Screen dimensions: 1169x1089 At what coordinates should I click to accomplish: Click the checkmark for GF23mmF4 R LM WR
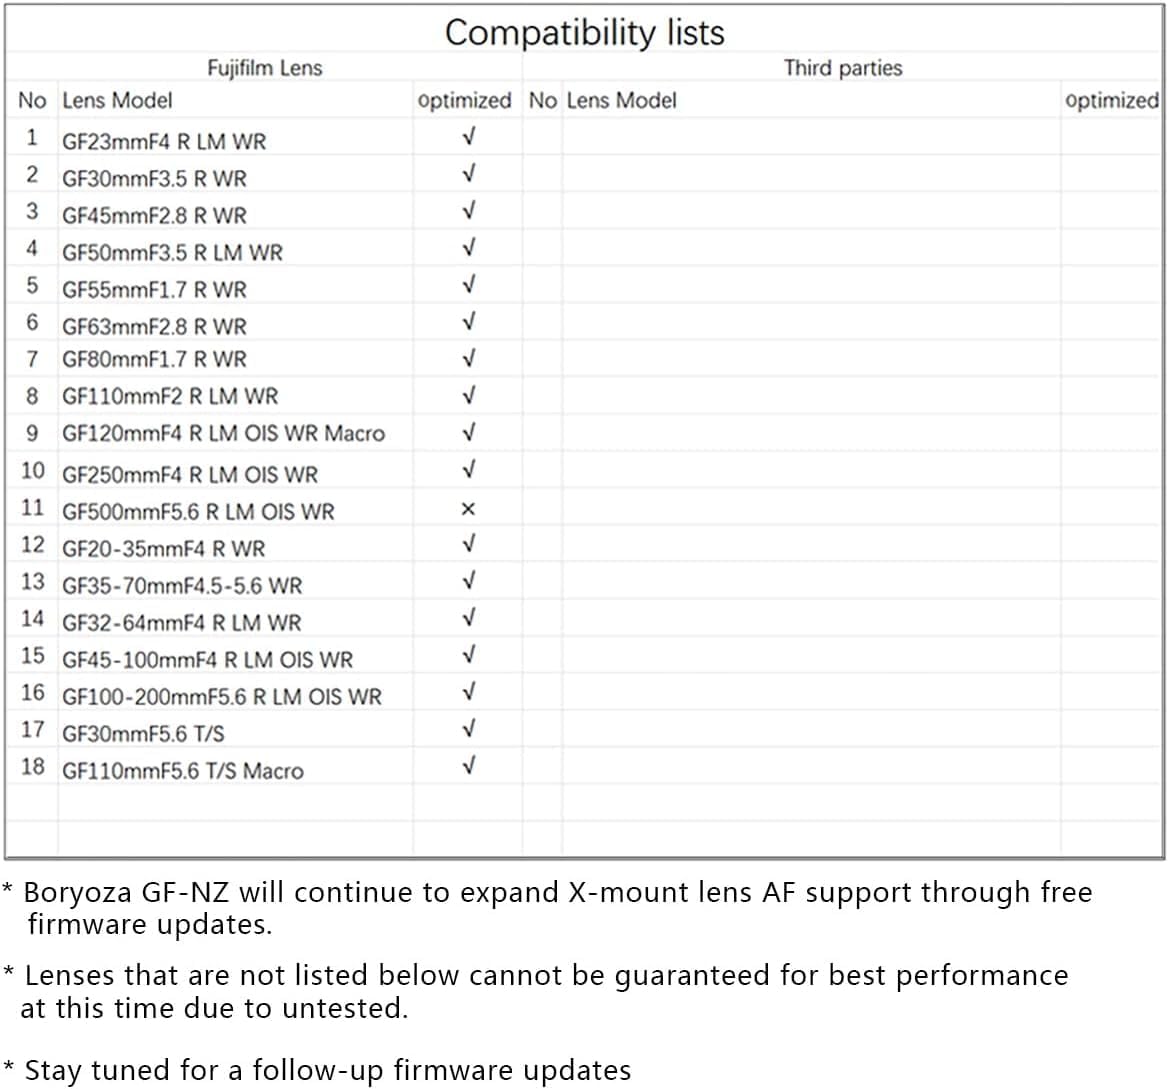pos(468,137)
